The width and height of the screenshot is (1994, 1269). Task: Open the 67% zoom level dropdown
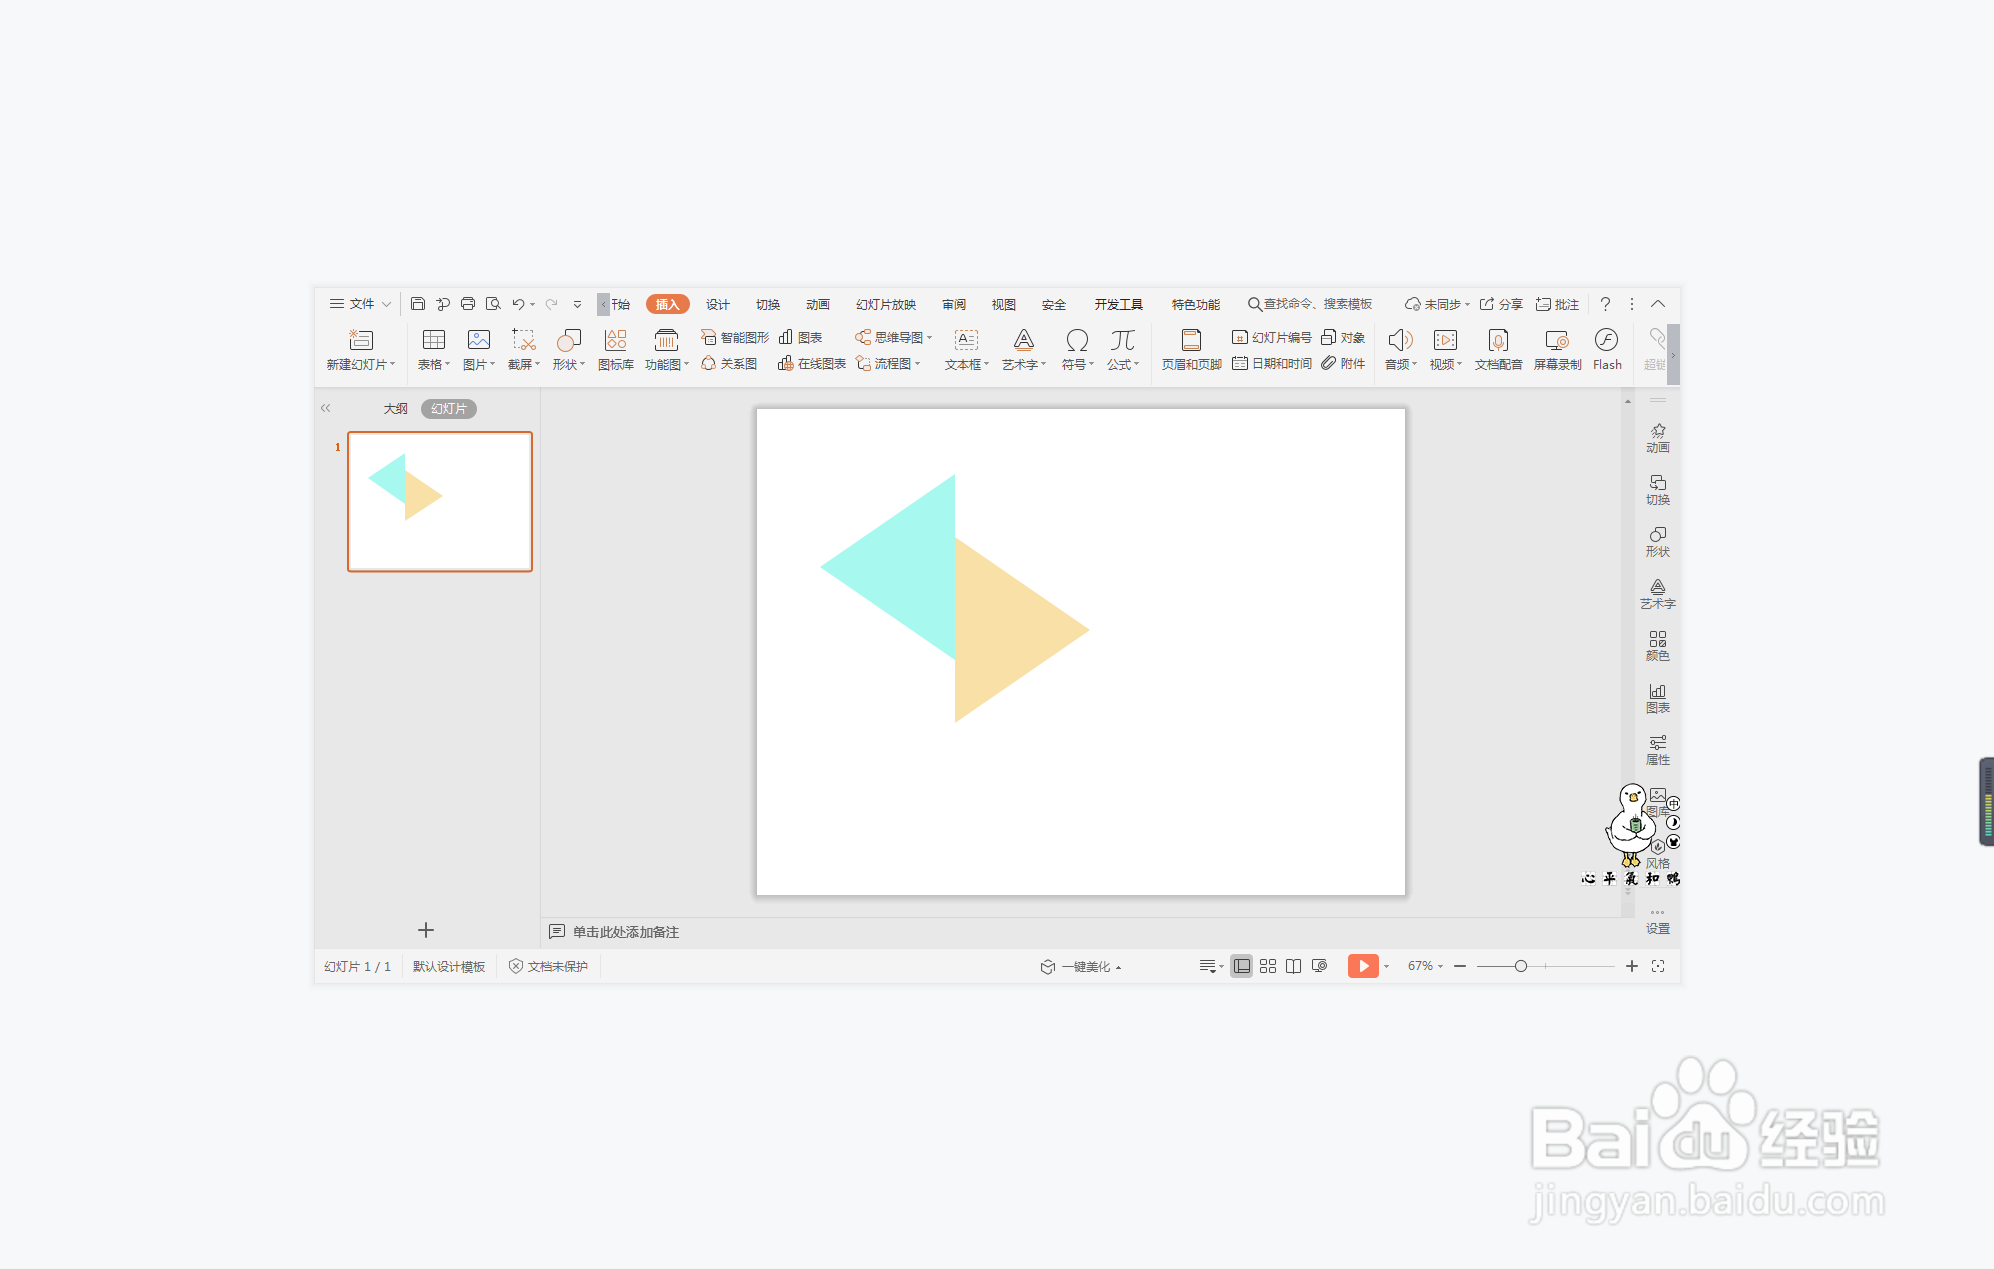point(1425,966)
